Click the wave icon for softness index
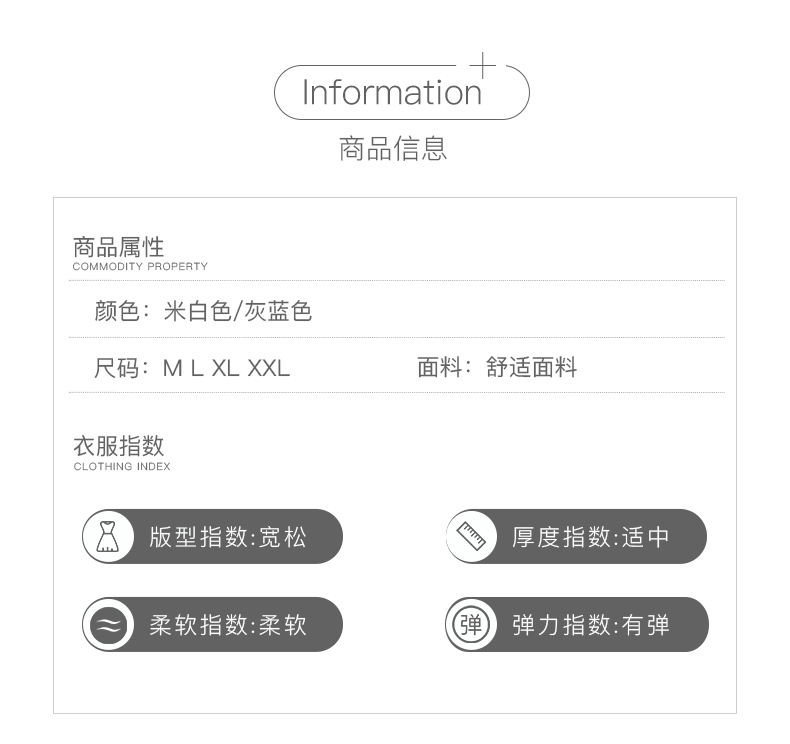 coord(108,625)
